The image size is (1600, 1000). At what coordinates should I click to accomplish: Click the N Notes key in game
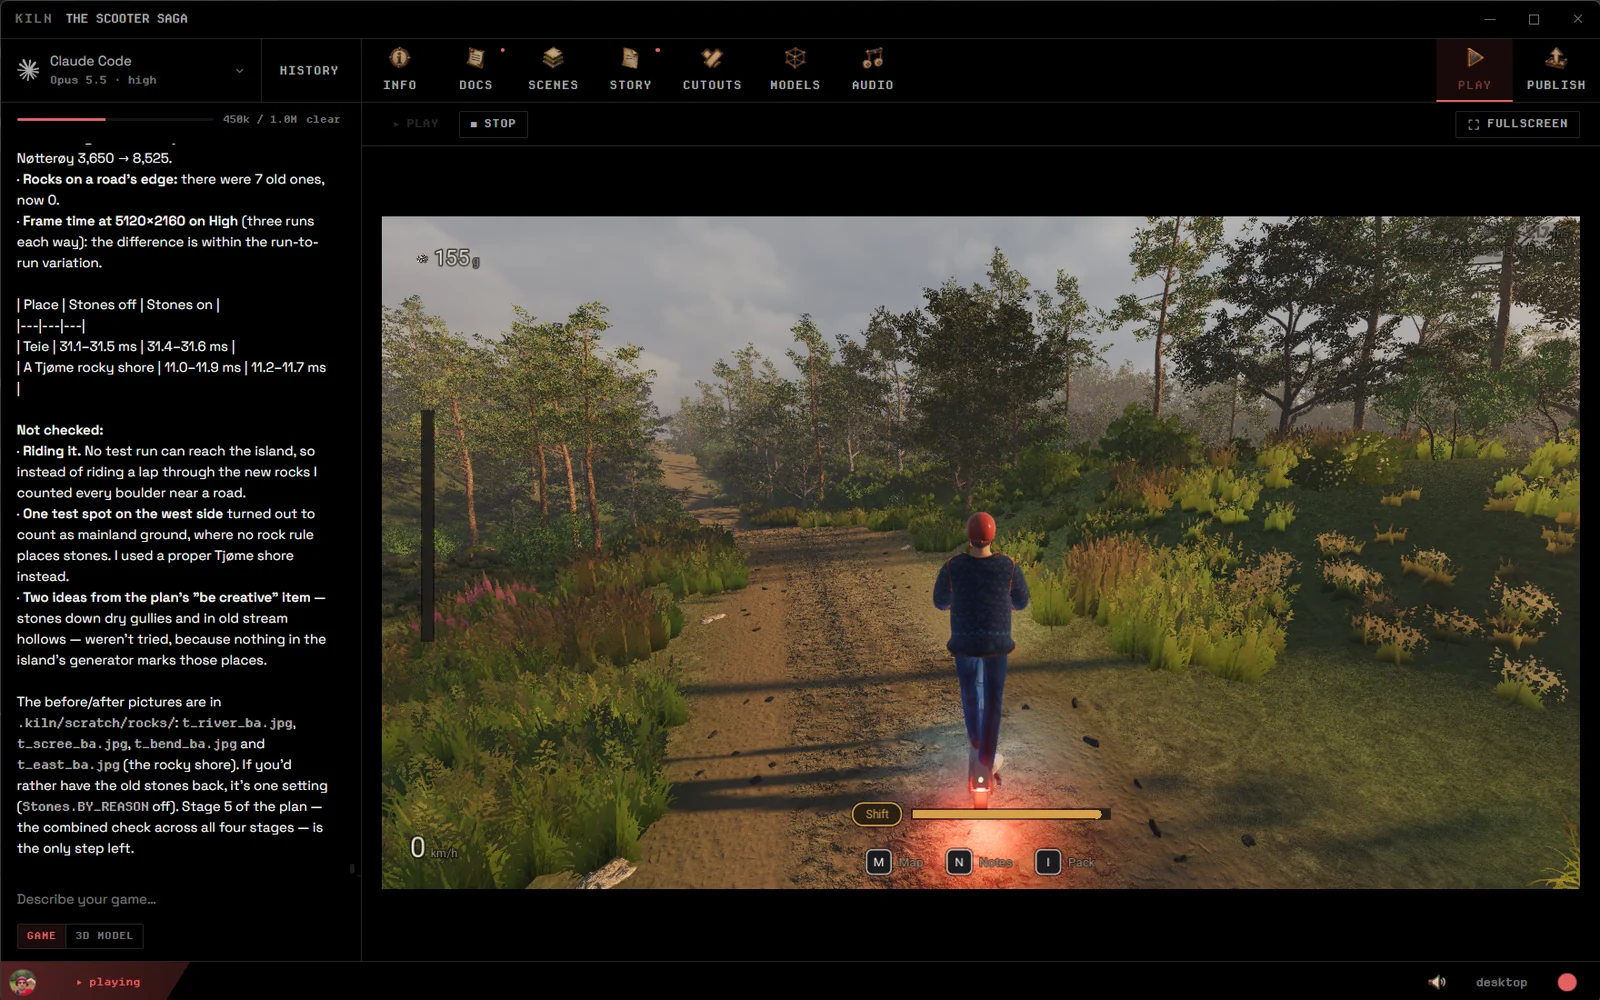coord(958,862)
